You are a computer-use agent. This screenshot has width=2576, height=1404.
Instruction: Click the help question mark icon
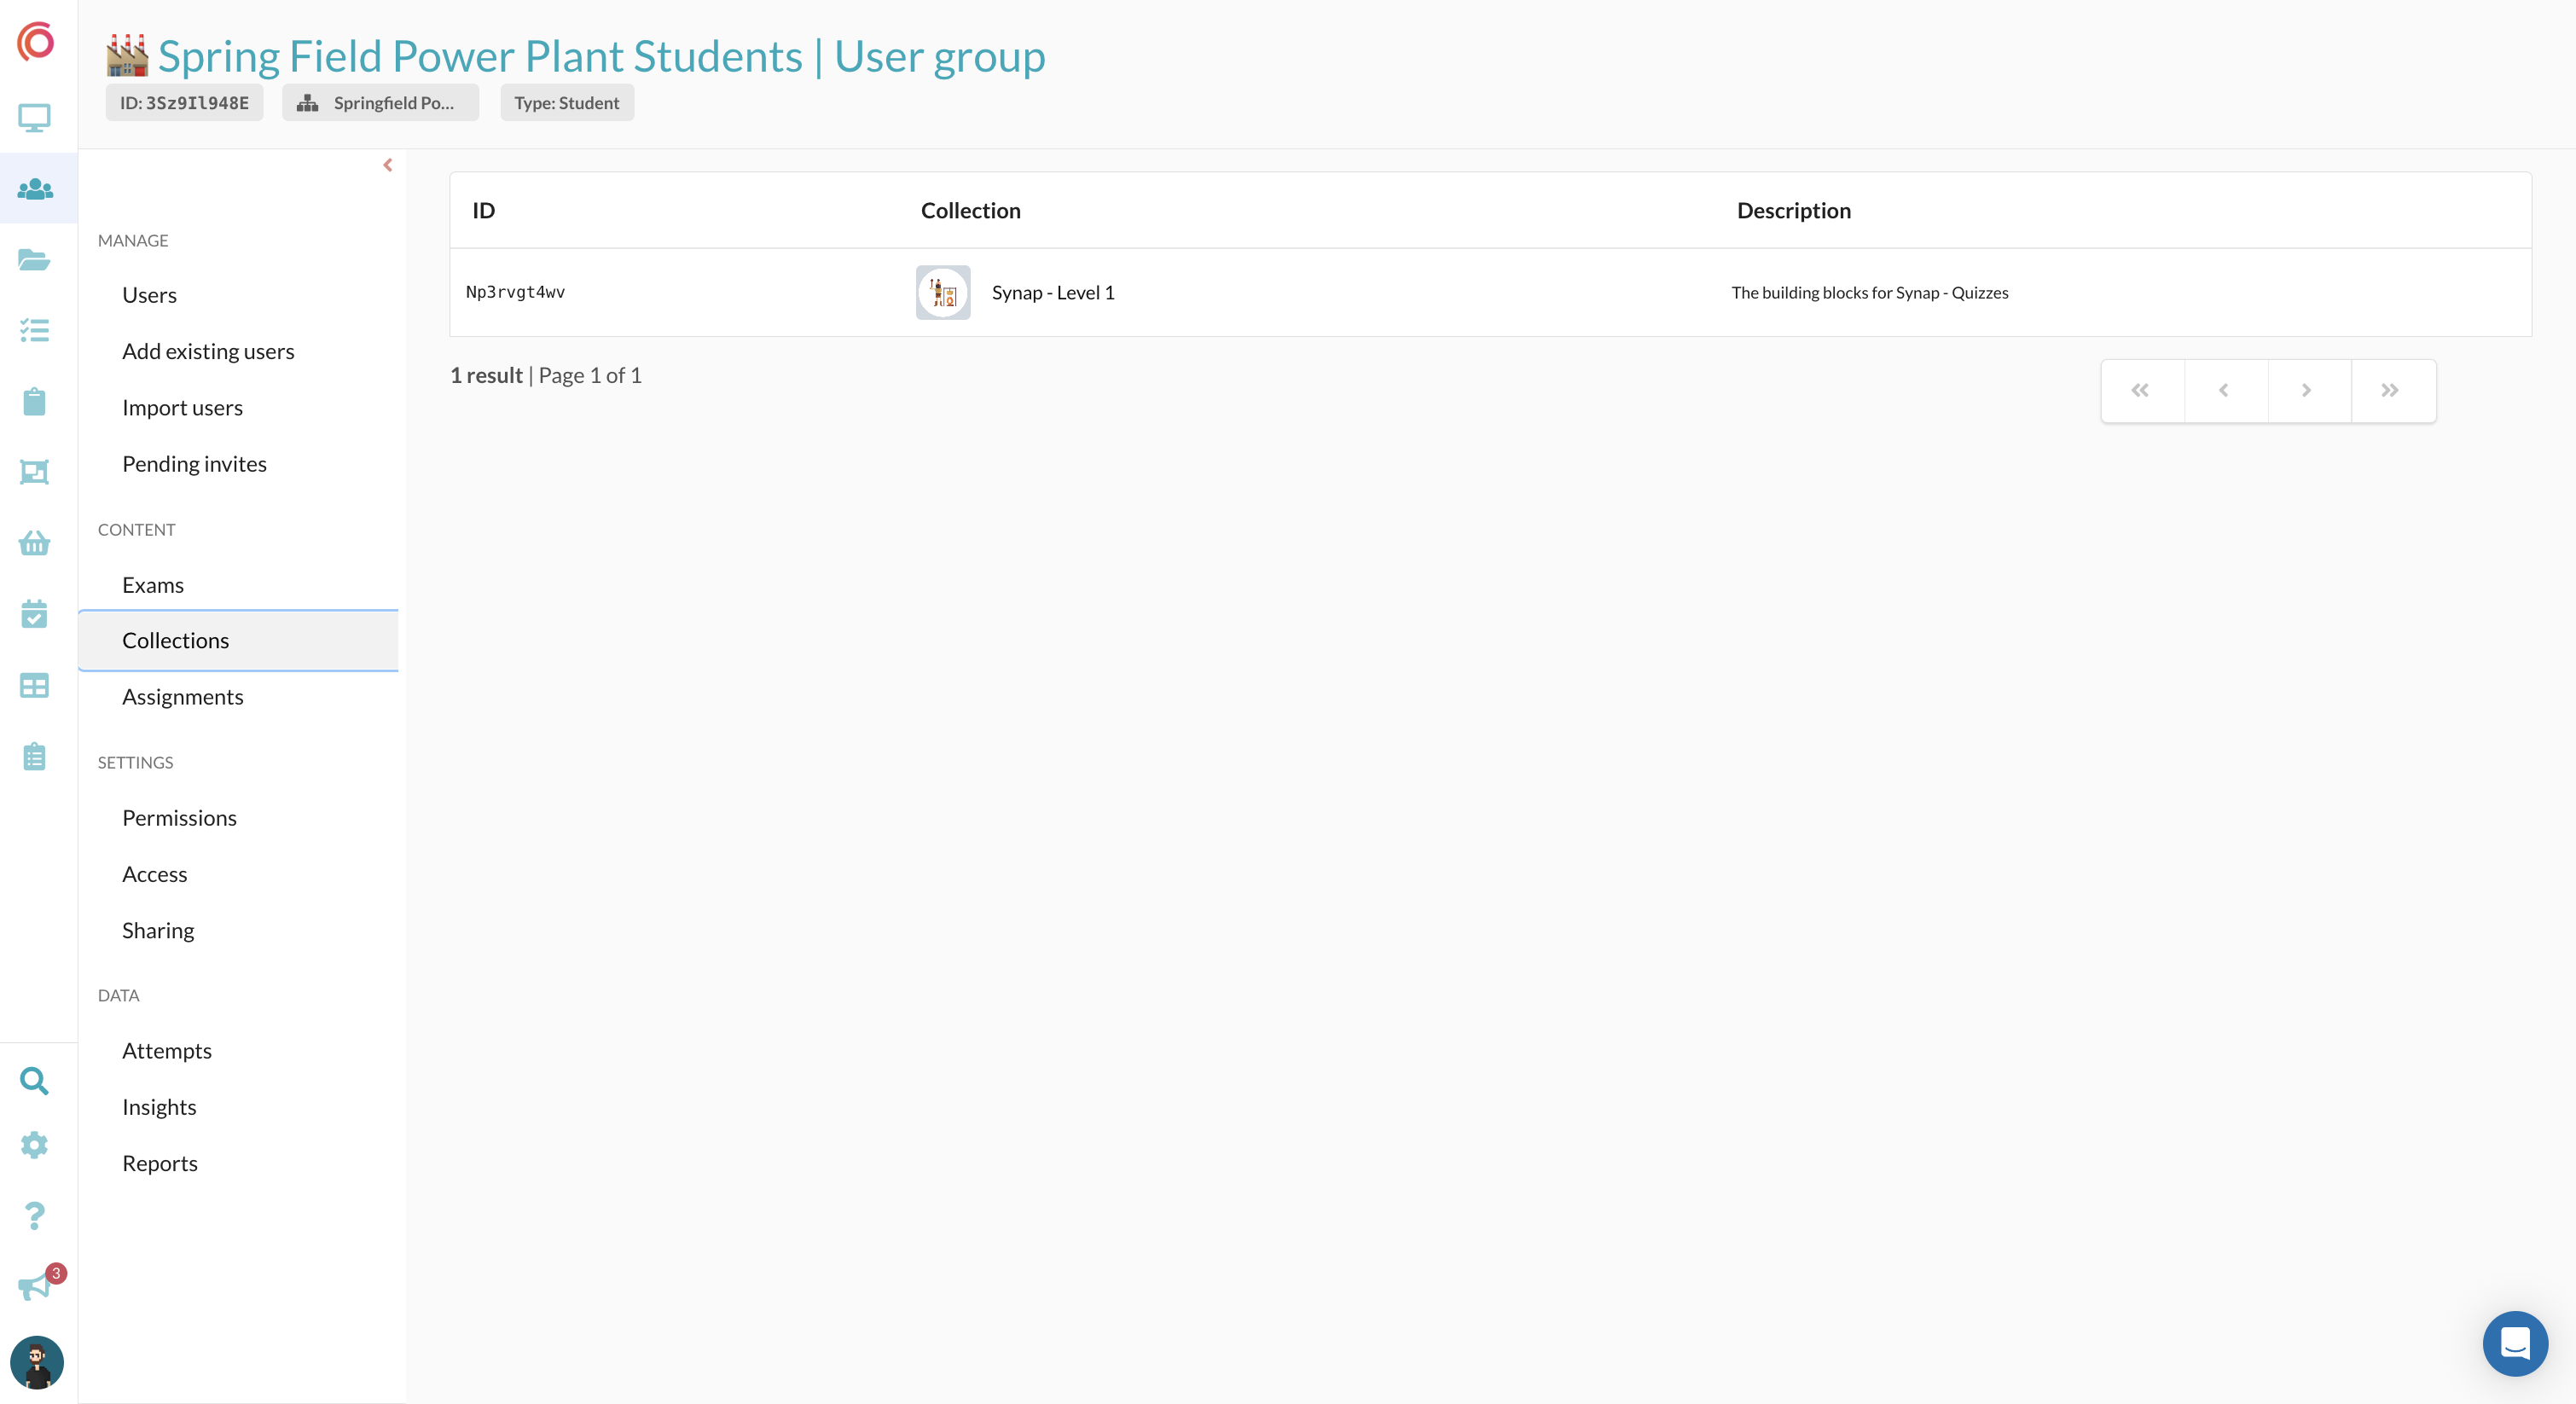[35, 1216]
